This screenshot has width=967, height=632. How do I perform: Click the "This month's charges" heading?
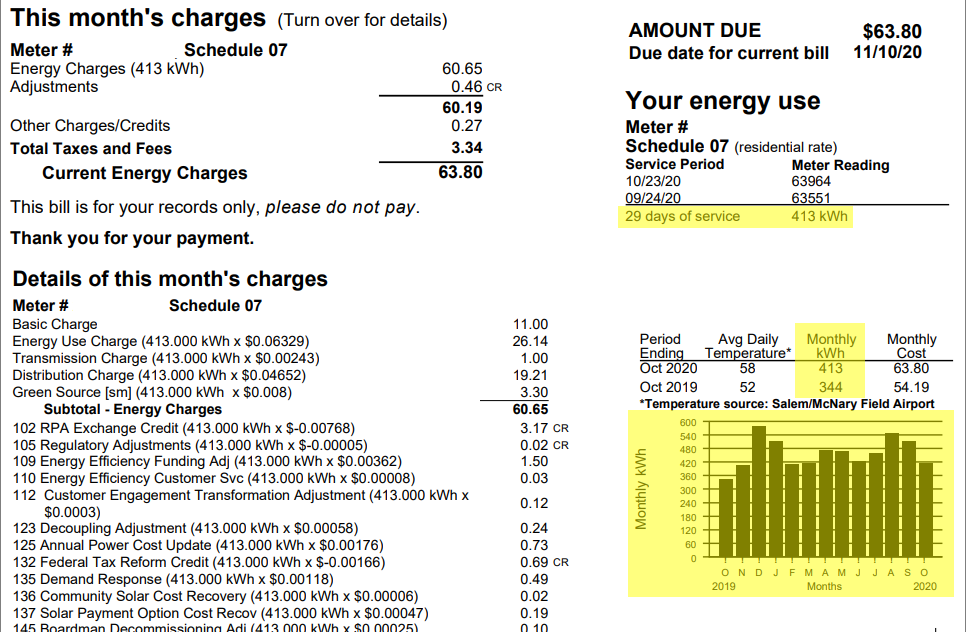(138, 18)
